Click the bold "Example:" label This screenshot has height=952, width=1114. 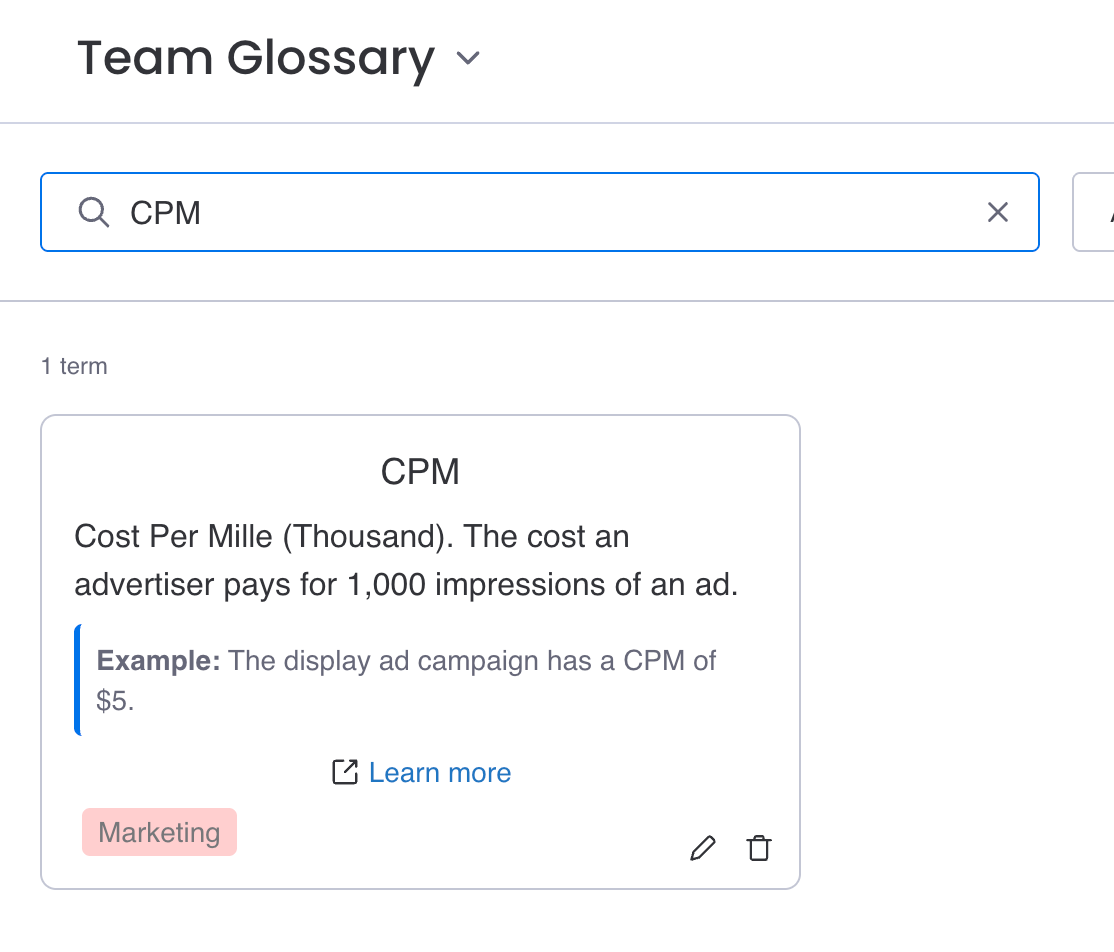click(x=158, y=661)
